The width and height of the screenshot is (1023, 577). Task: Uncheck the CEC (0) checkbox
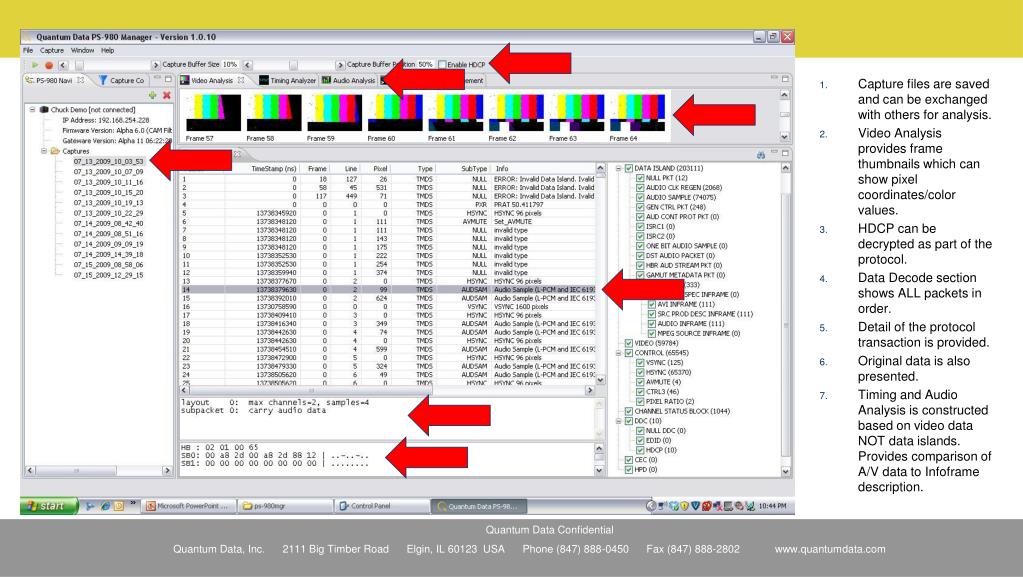[629, 460]
